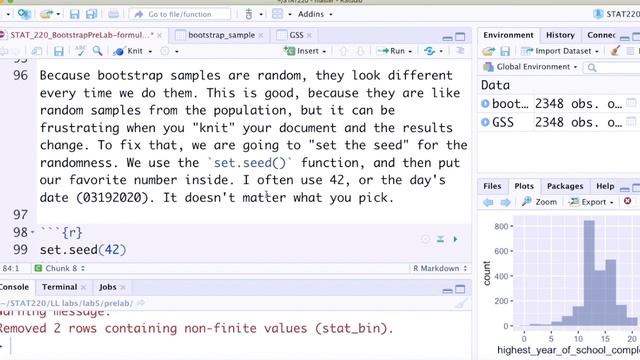Close the GSS tab

point(309,36)
